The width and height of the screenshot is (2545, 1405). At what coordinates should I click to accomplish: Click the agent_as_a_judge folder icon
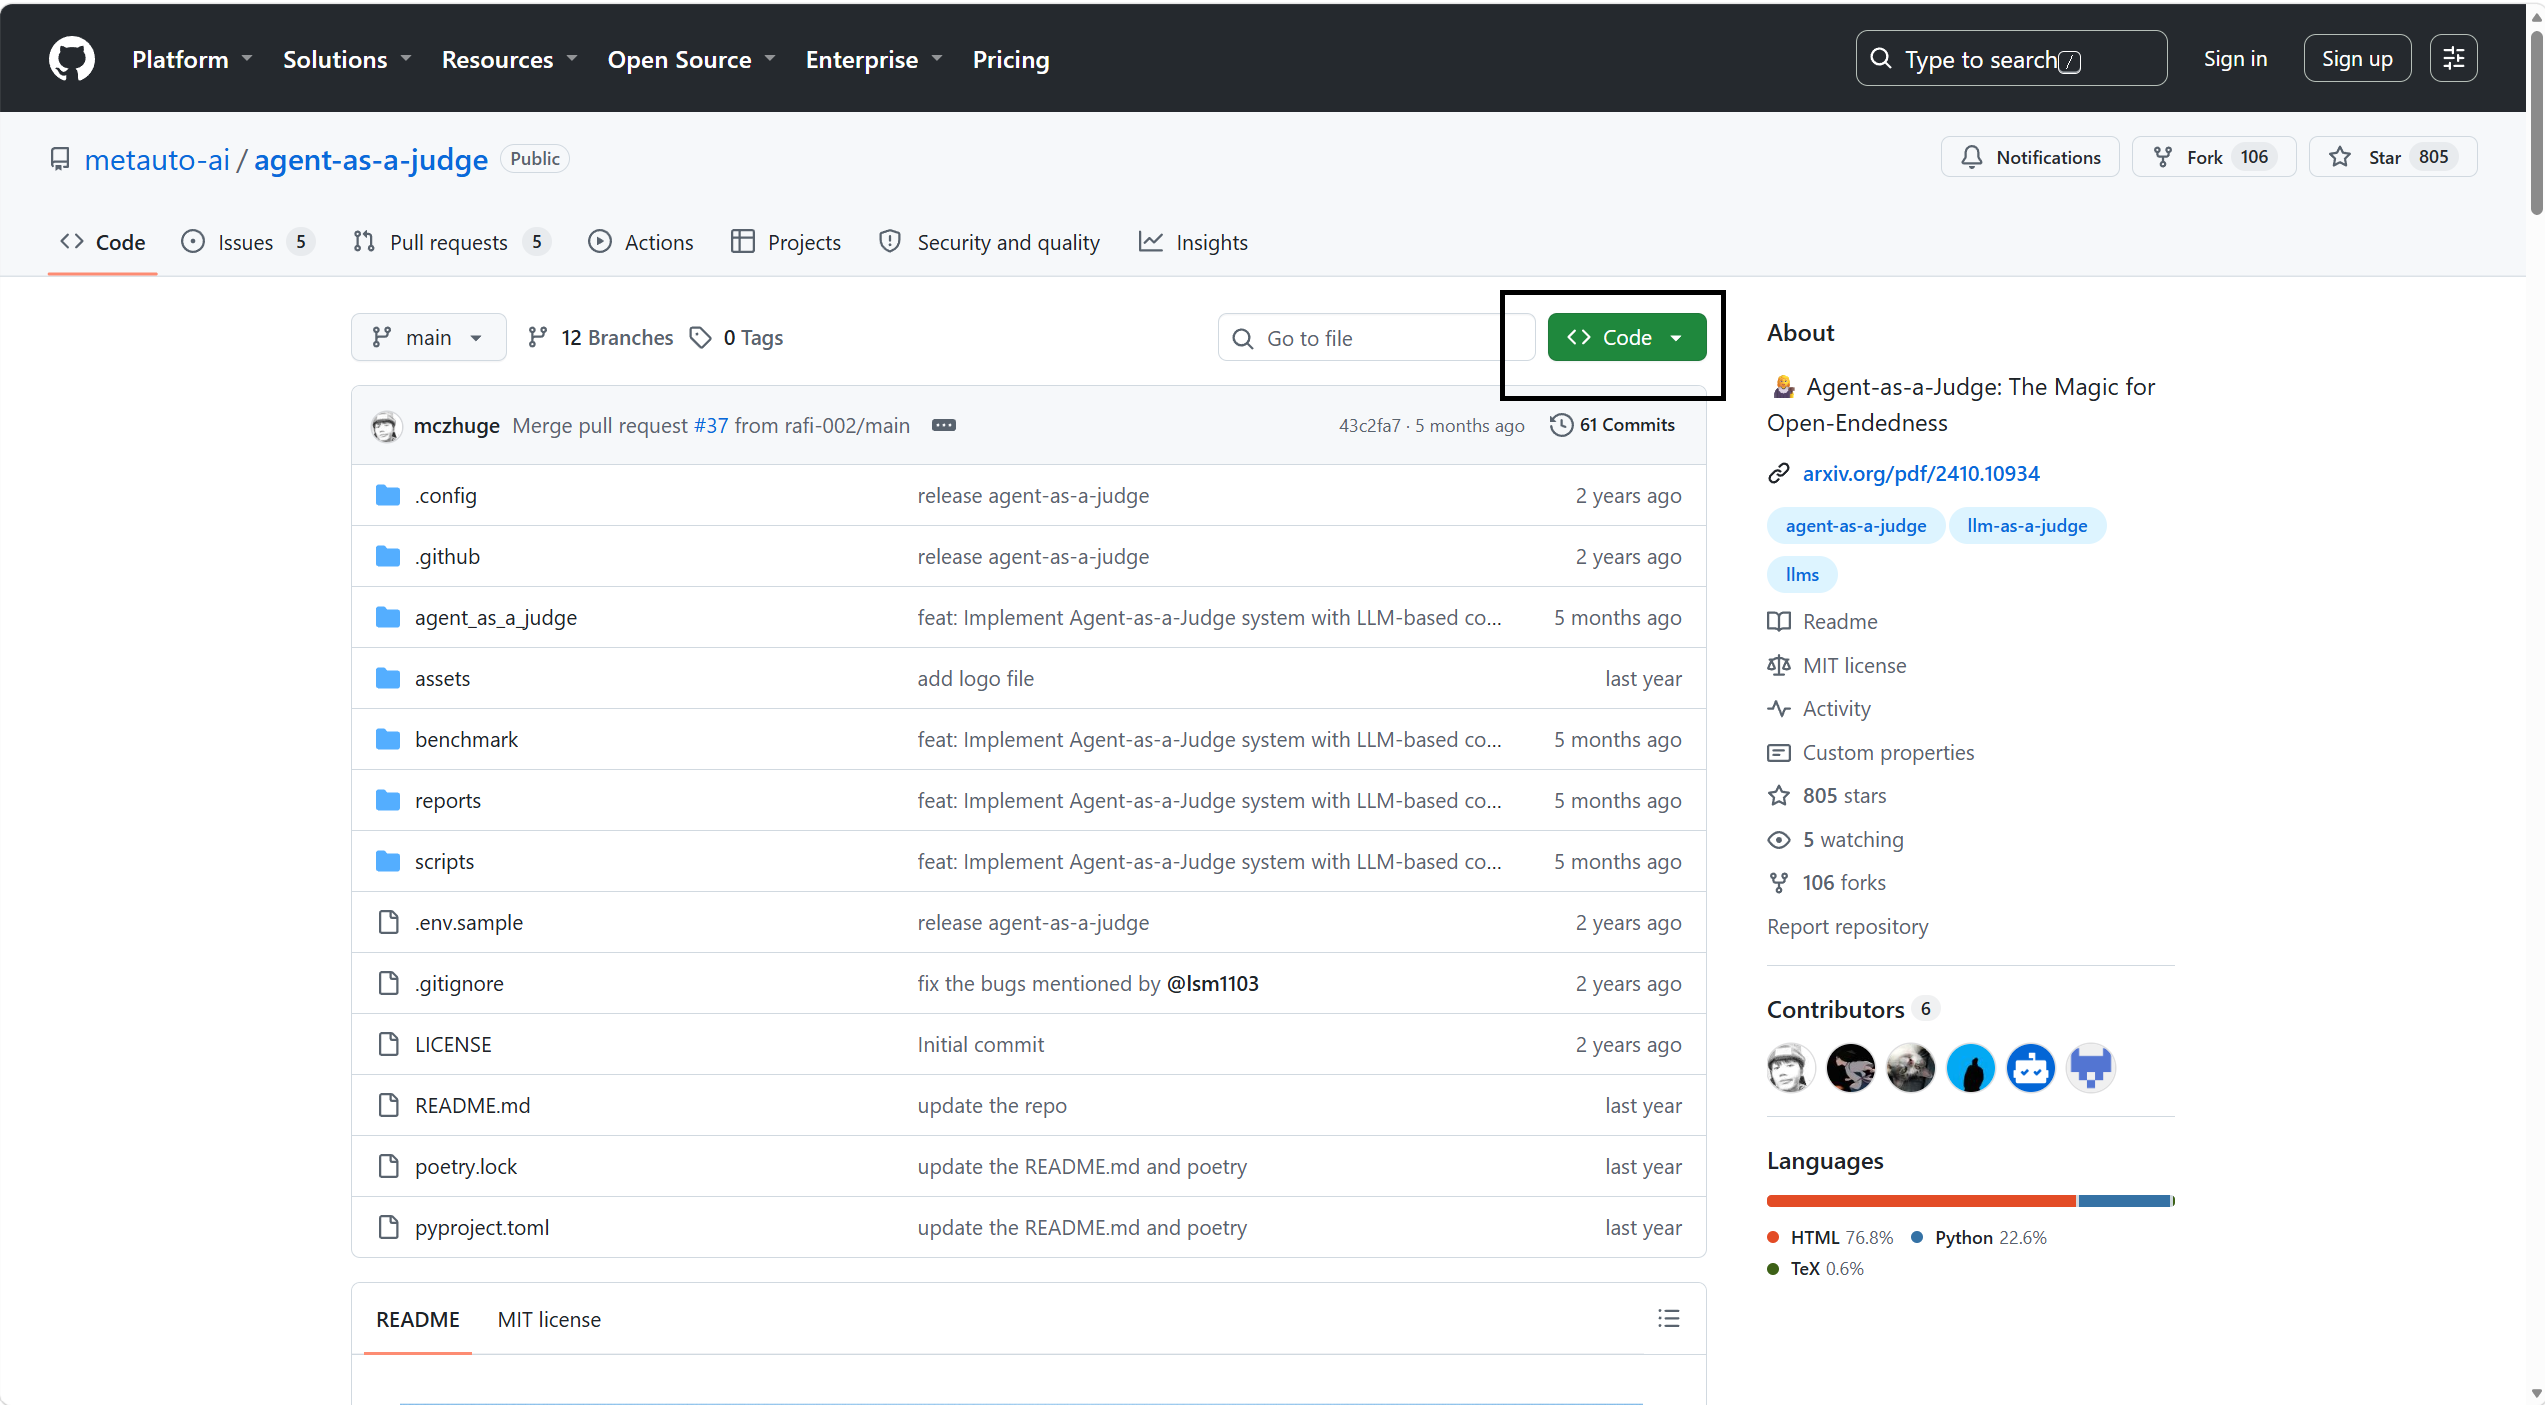tap(388, 618)
